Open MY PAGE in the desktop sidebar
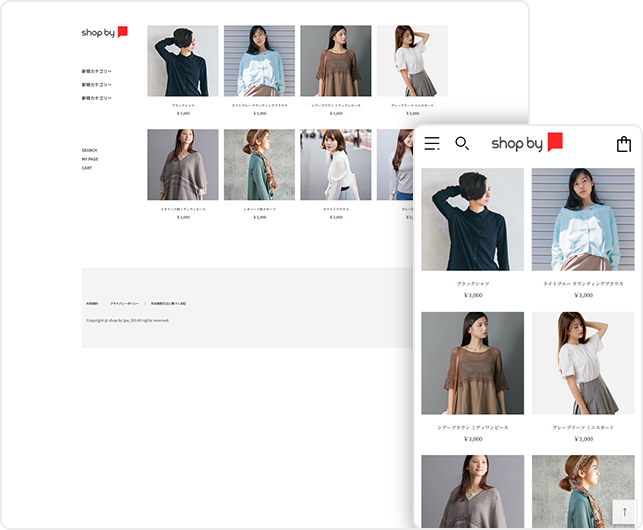This screenshot has width=643, height=530. coord(90,159)
